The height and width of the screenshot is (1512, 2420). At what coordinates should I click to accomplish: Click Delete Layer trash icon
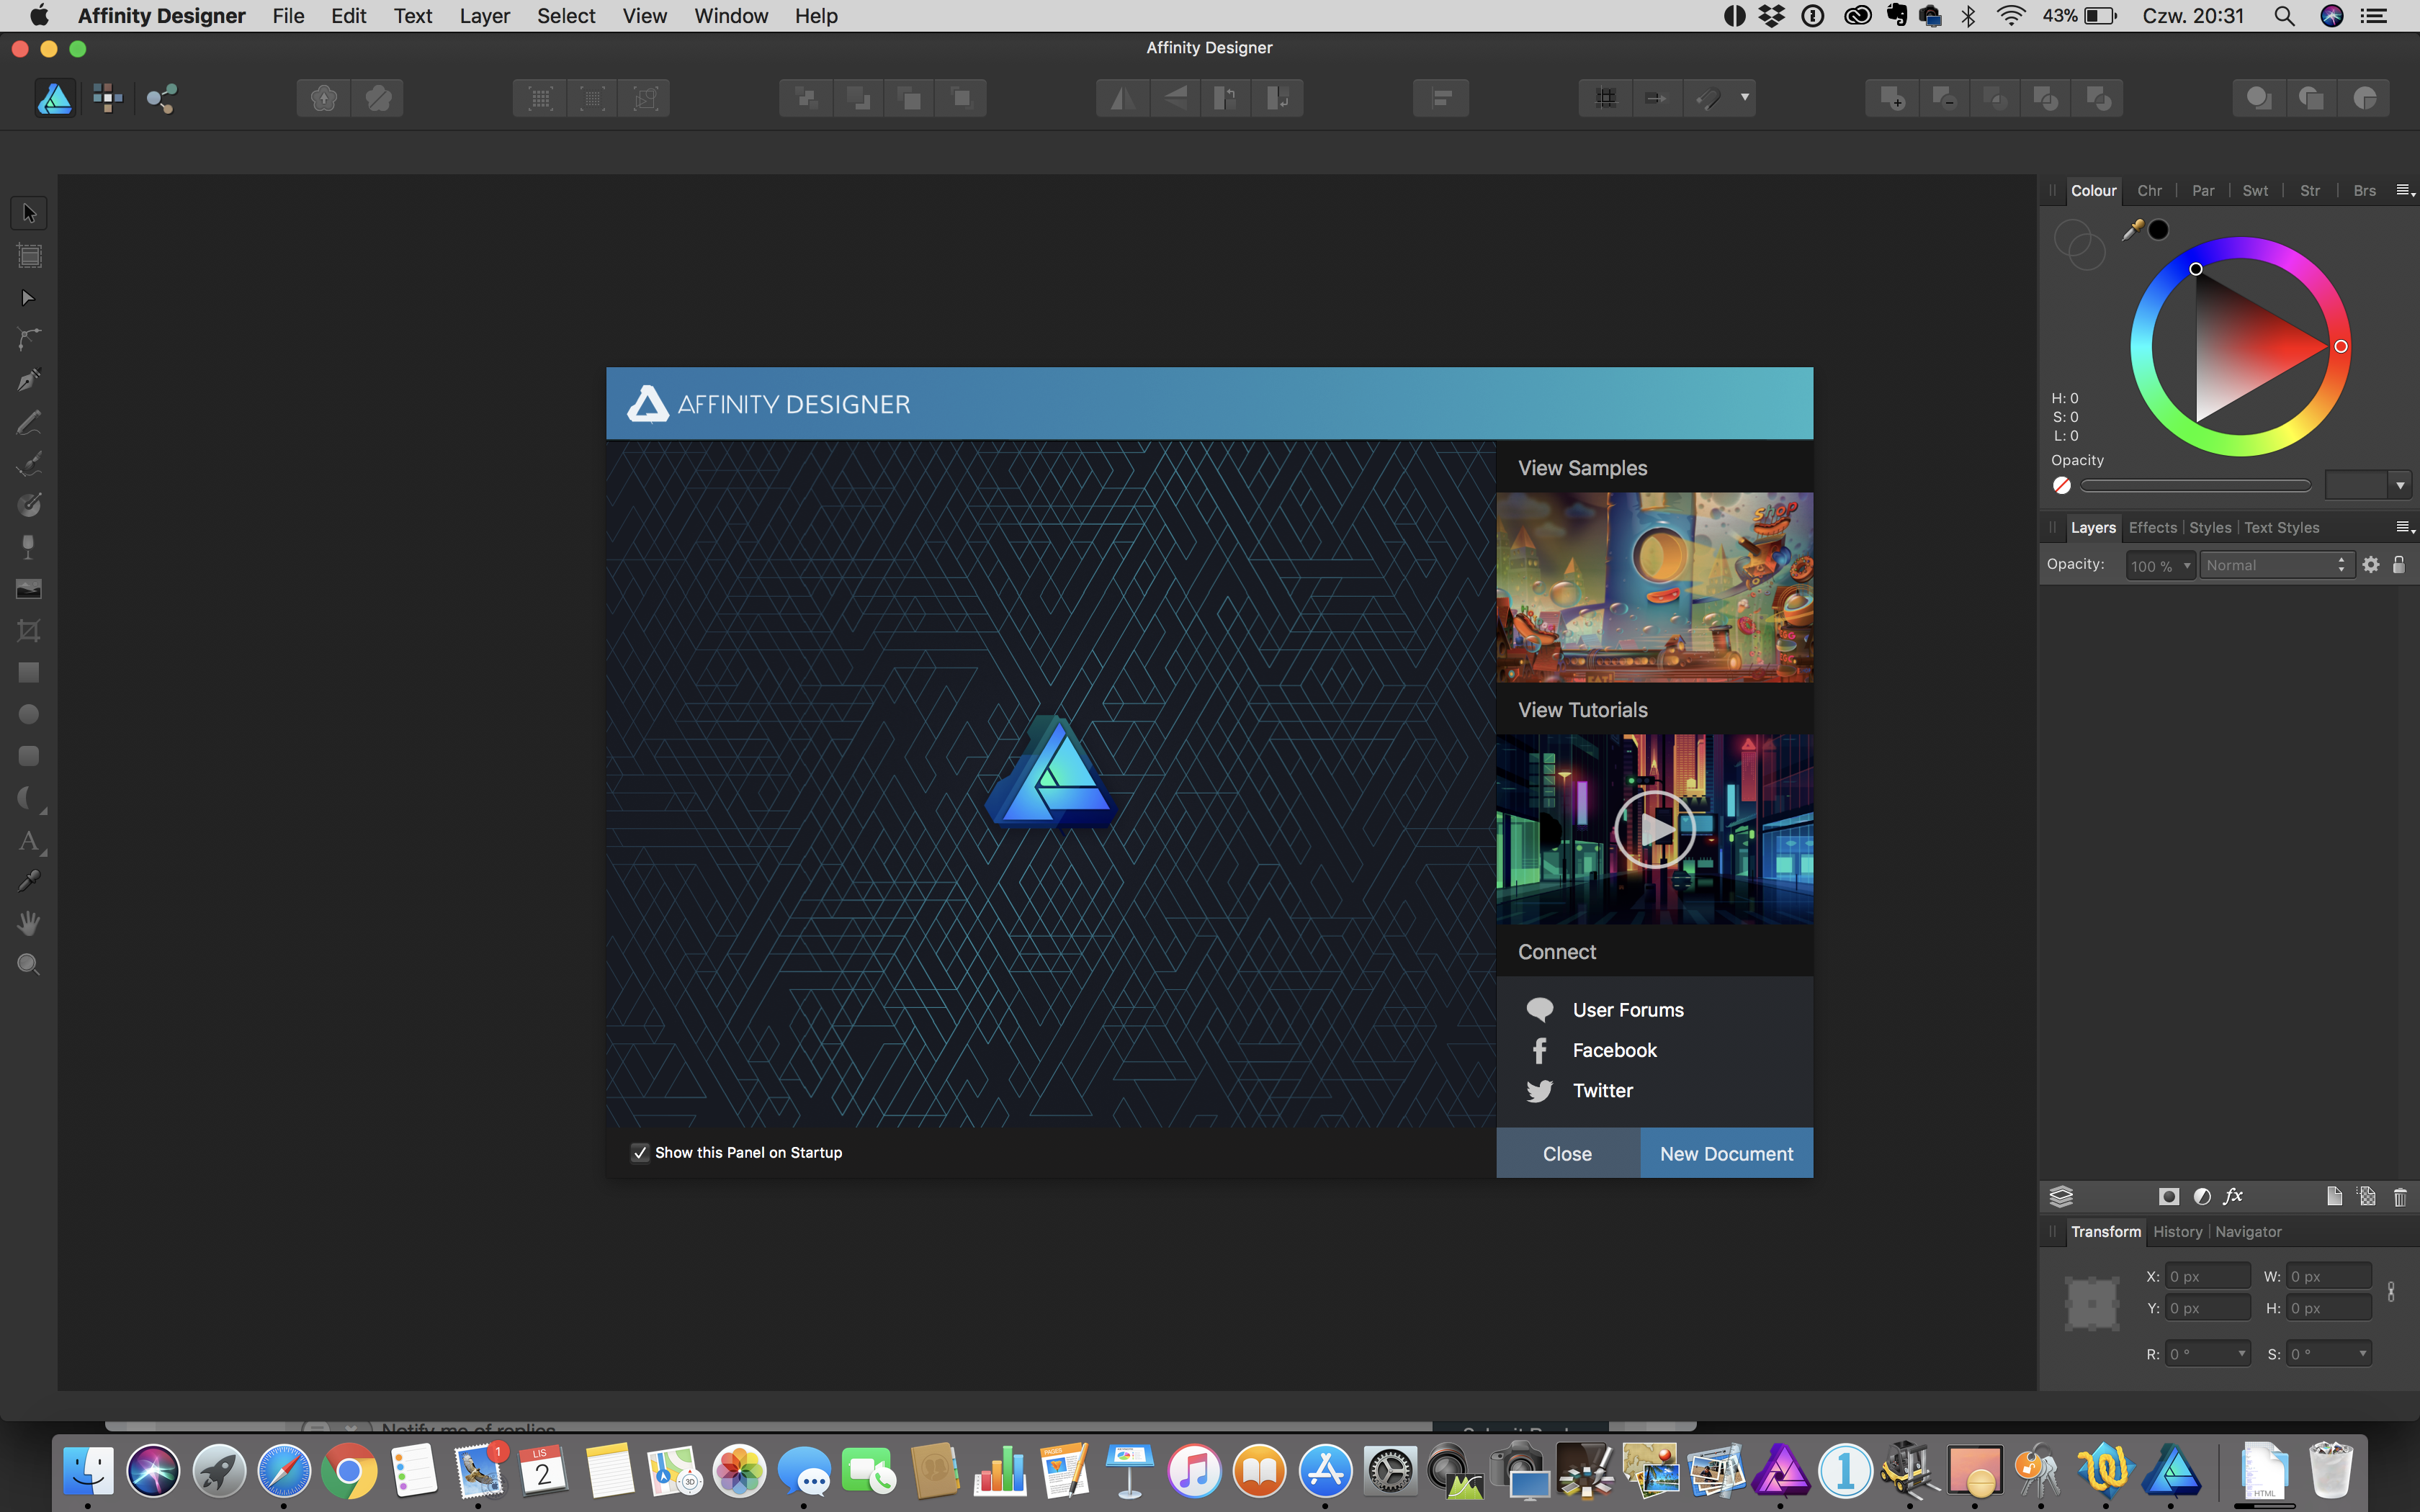(x=2400, y=1197)
